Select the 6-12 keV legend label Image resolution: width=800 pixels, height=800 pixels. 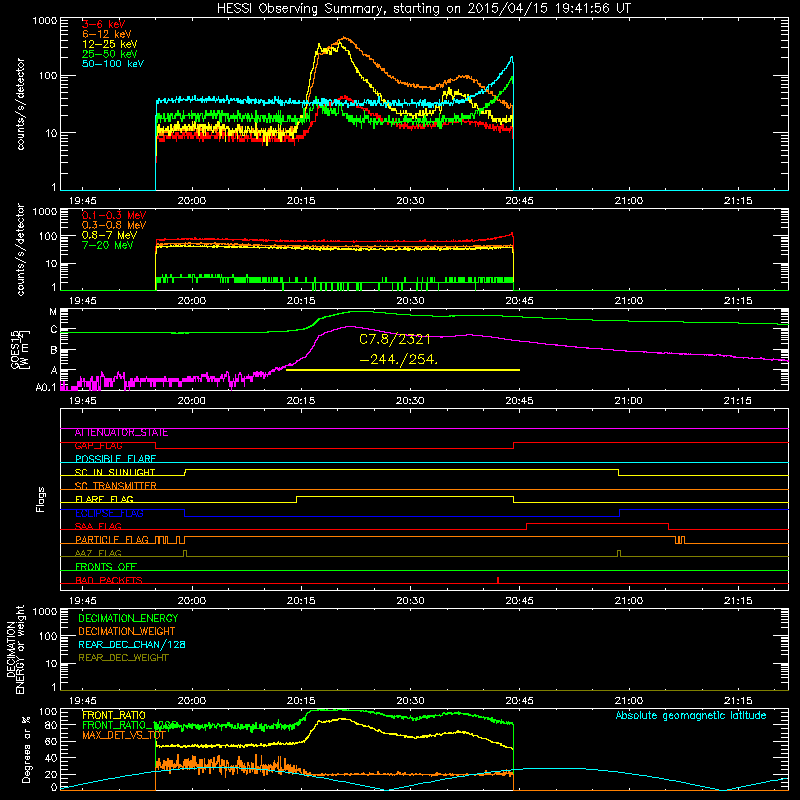pyautogui.click(x=107, y=34)
